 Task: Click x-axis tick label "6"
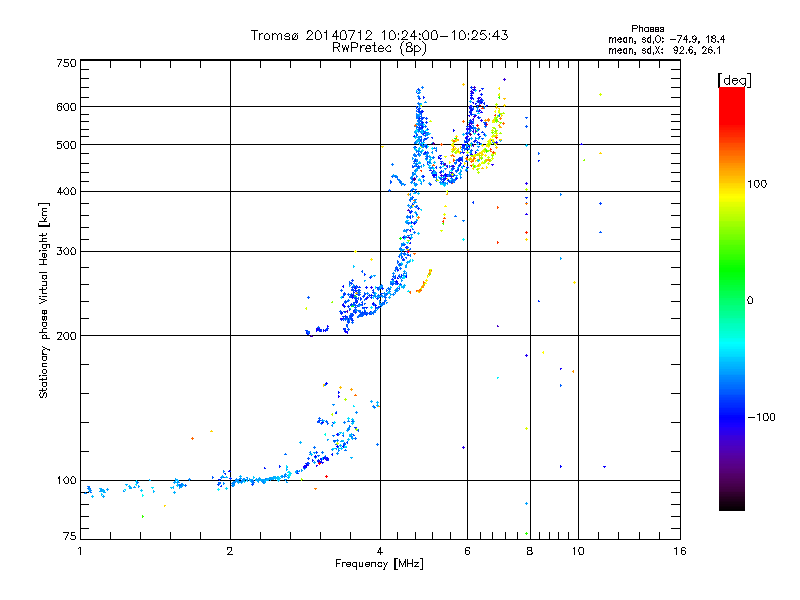pos(467,551)
